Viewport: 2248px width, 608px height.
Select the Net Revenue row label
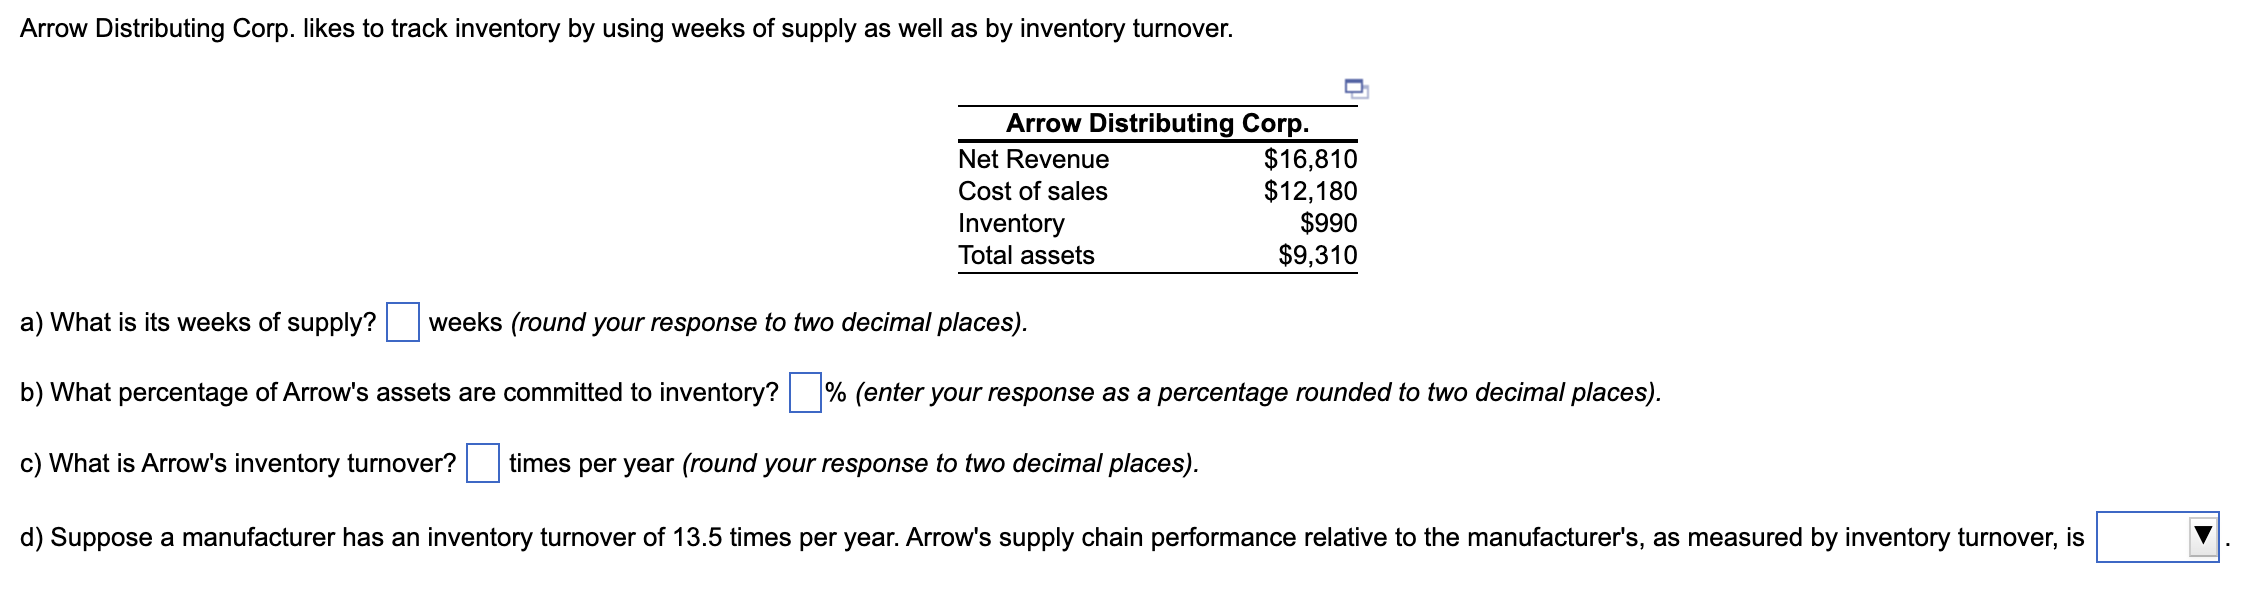(x=1032, y=158)
